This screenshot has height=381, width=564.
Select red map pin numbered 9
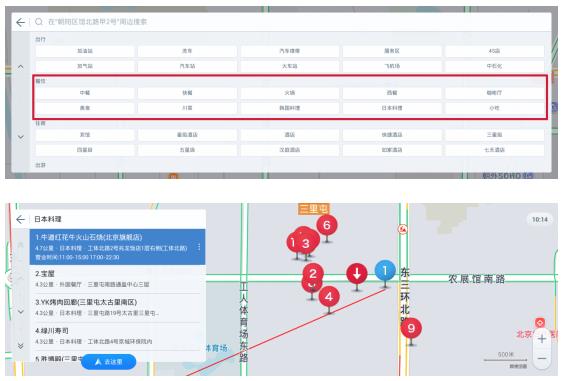click(411, 328)
